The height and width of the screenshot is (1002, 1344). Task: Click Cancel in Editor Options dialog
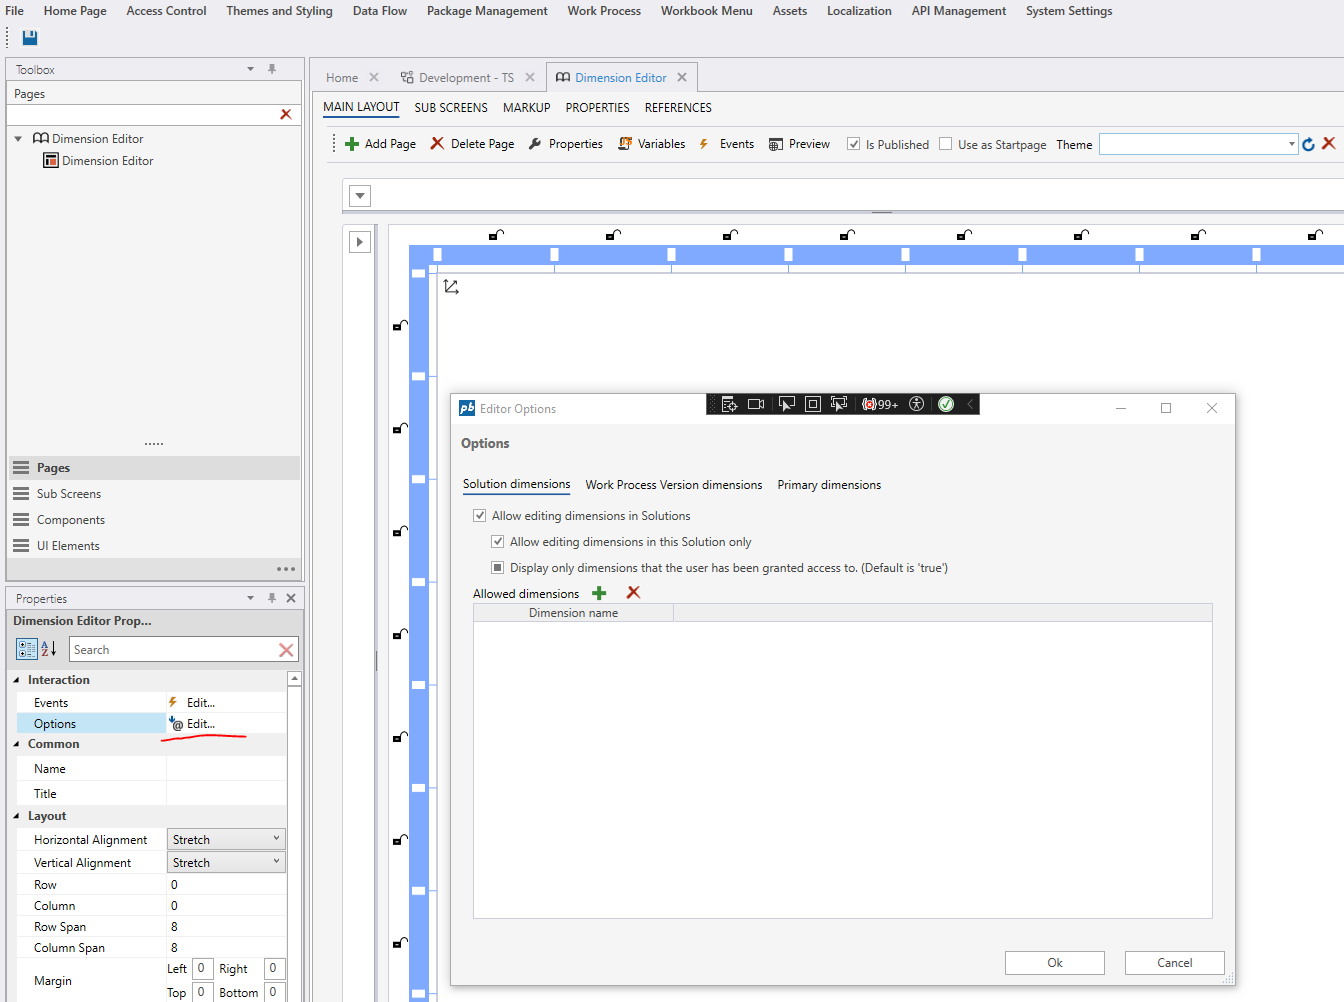point(1175,963)
